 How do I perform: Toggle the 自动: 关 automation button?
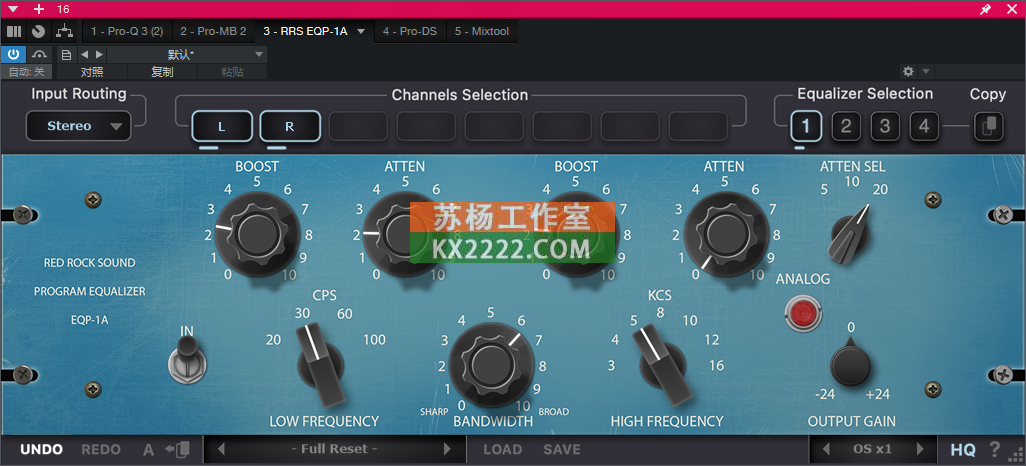pos(27,72)
